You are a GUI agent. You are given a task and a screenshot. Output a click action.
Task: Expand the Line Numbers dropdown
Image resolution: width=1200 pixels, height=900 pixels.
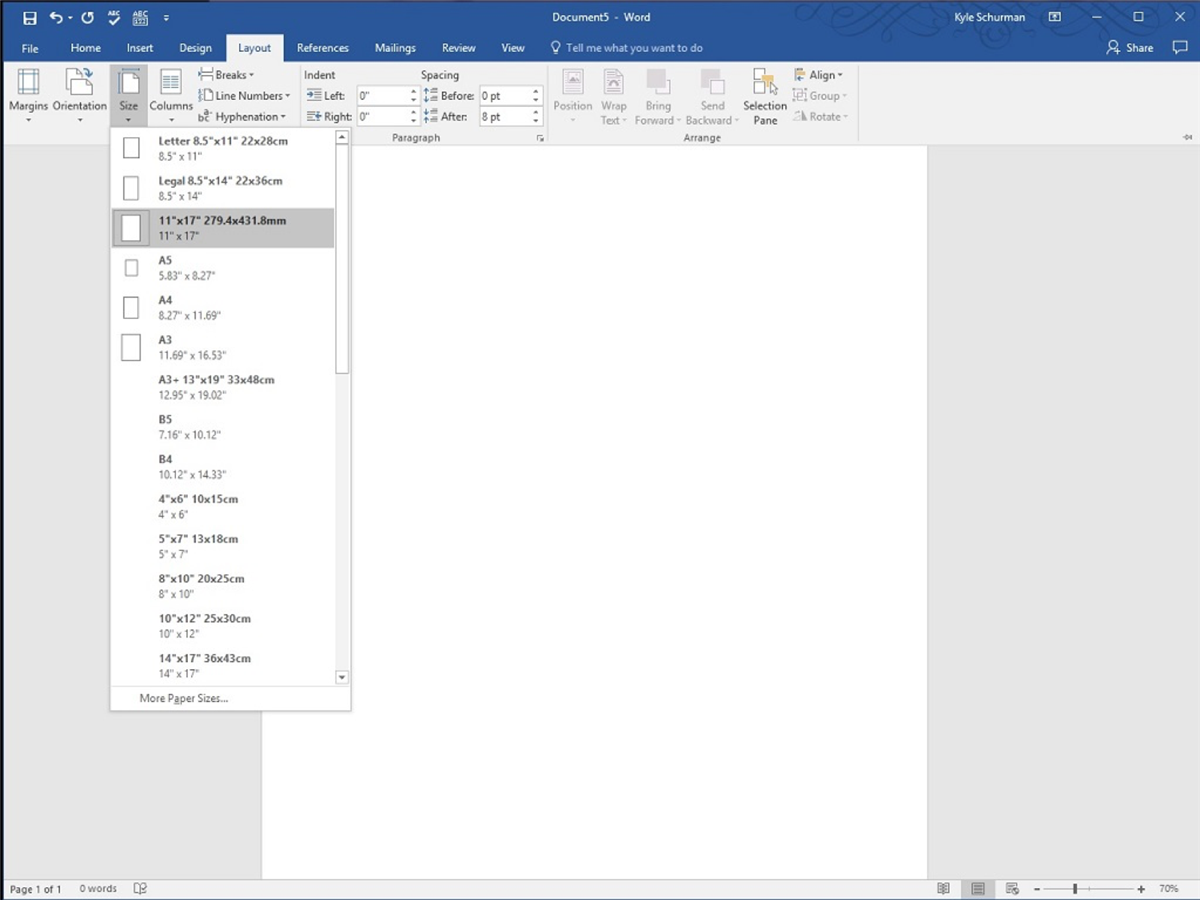coord(245,95)
